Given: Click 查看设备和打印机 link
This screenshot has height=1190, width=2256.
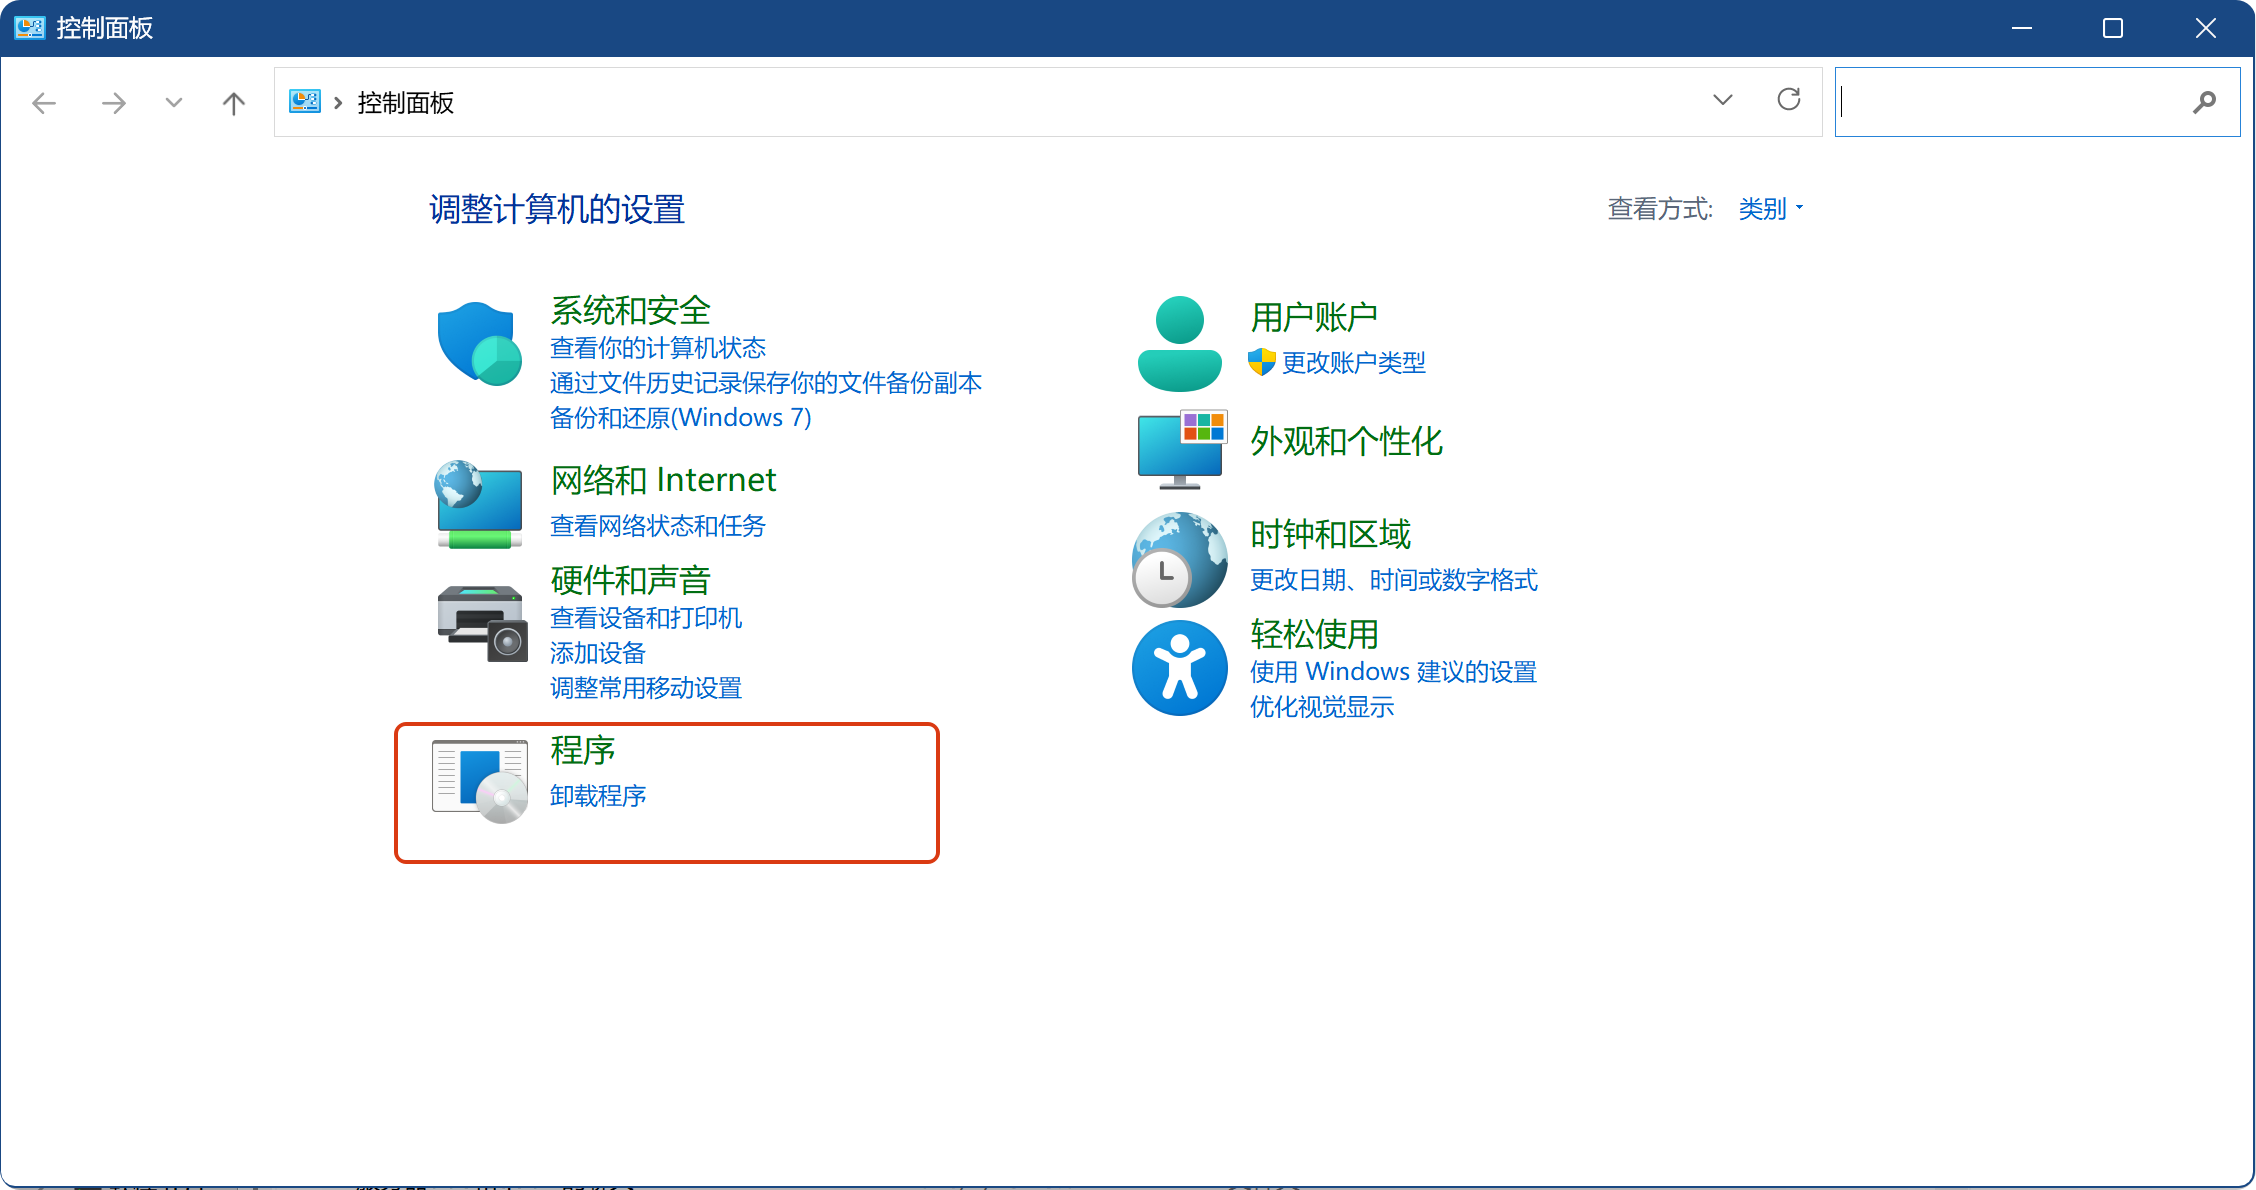Looking at the screenshot, I should pyautogui.click(x=646, y=618).
